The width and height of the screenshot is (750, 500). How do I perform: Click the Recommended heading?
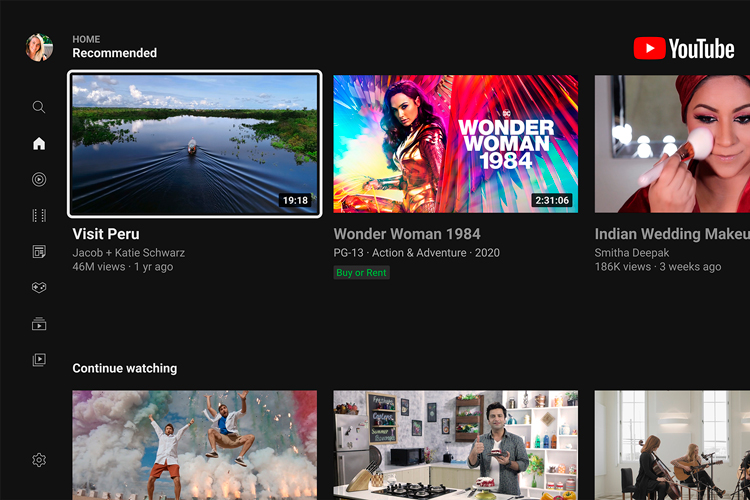click(114, 53)
